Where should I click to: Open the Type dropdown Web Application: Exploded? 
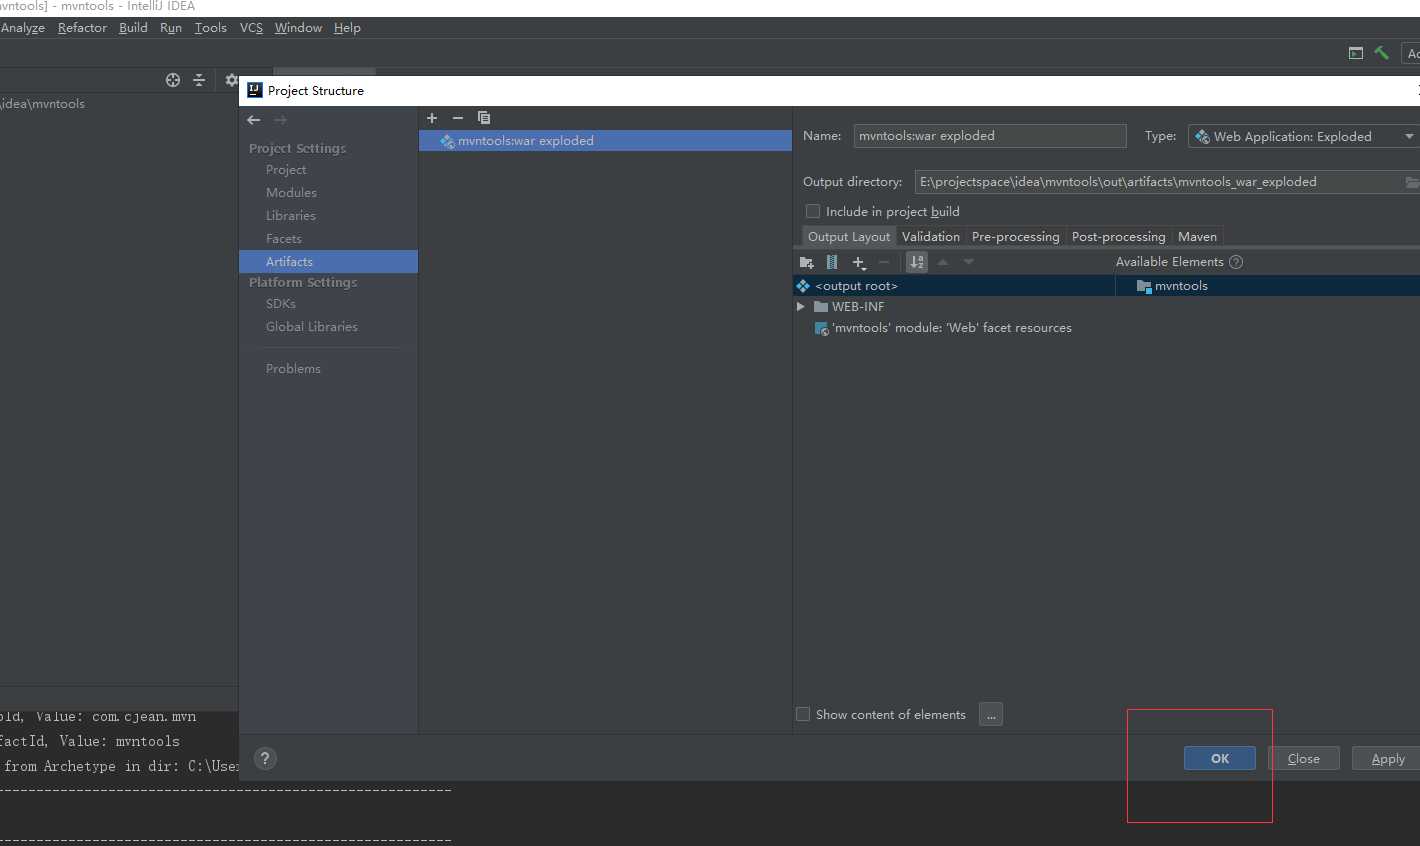tap(1304, 136)
